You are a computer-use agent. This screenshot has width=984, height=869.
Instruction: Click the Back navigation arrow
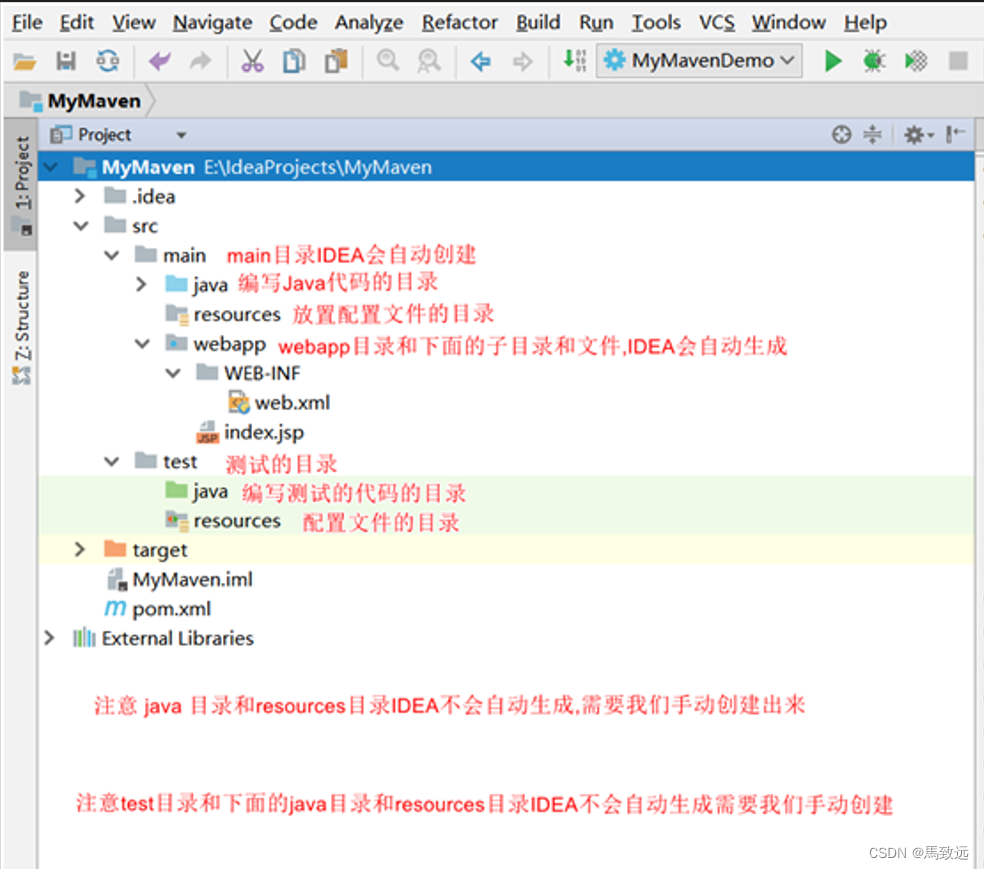point(481,61)
